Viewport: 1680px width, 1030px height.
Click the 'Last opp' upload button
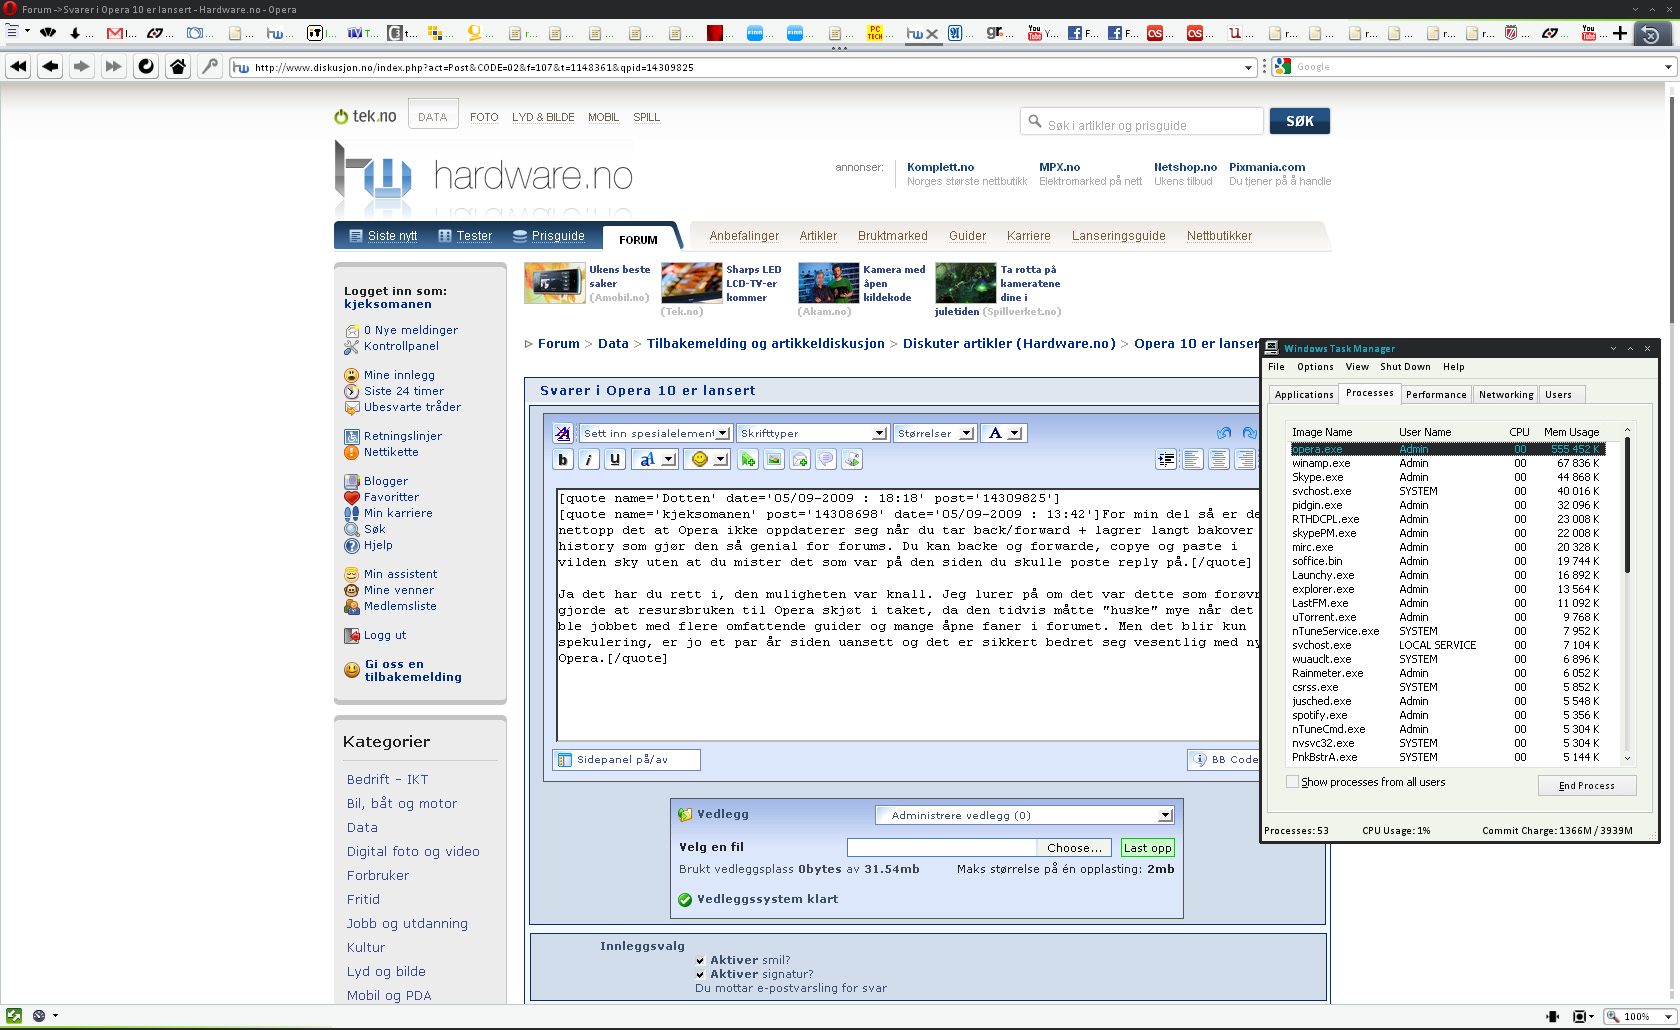(1148, 848)
